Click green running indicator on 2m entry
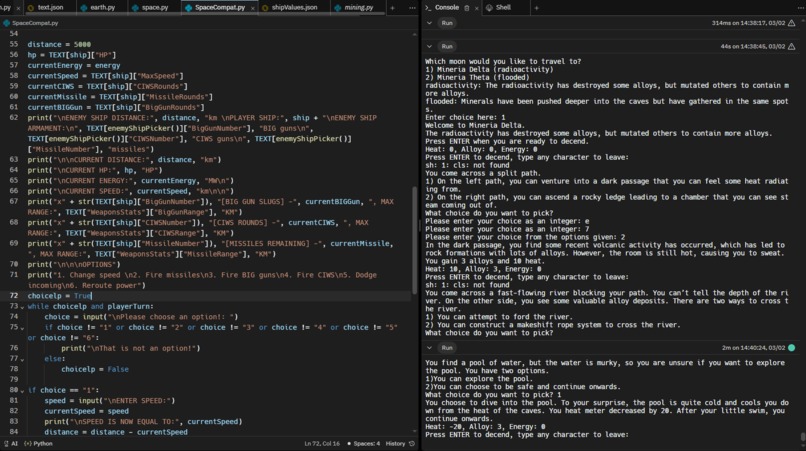 click(x=792, y=348)
